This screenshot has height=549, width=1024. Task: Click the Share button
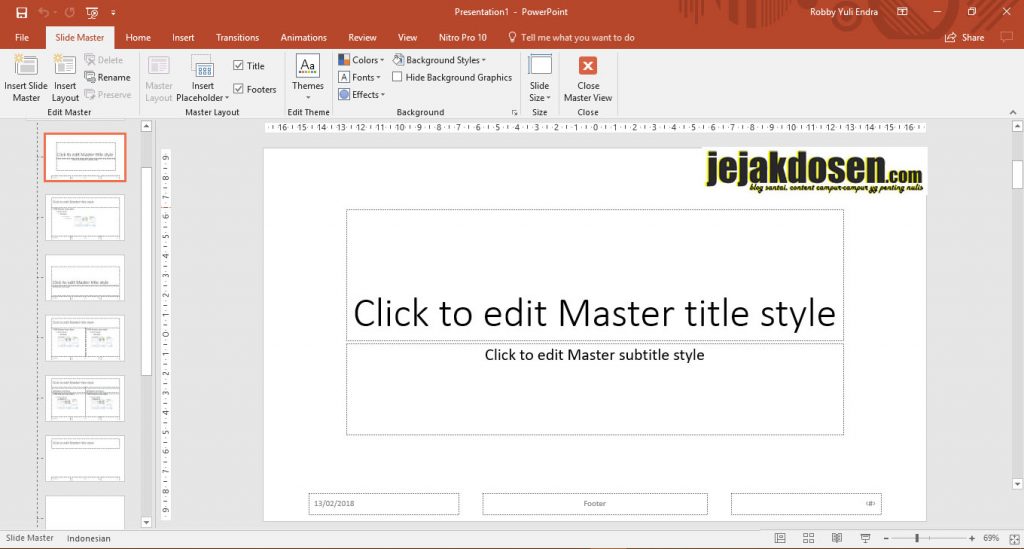coord(965,37)
